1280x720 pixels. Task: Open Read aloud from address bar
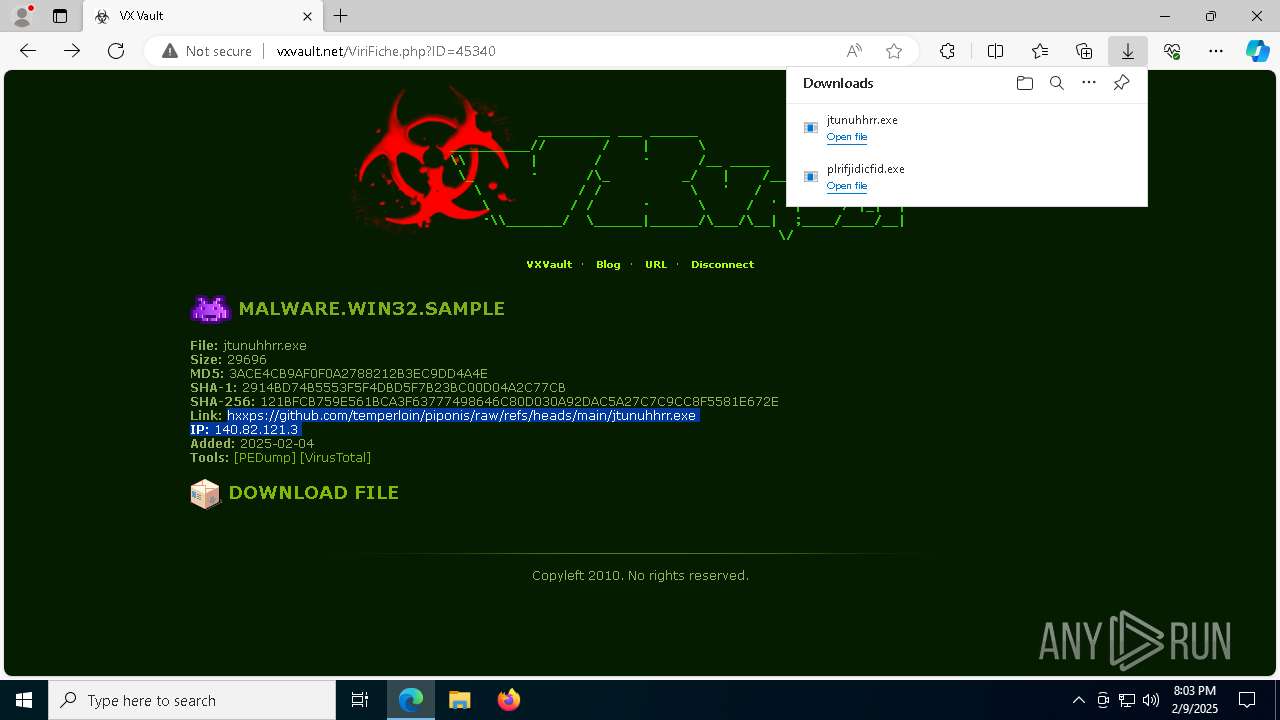tap(854, 51)
